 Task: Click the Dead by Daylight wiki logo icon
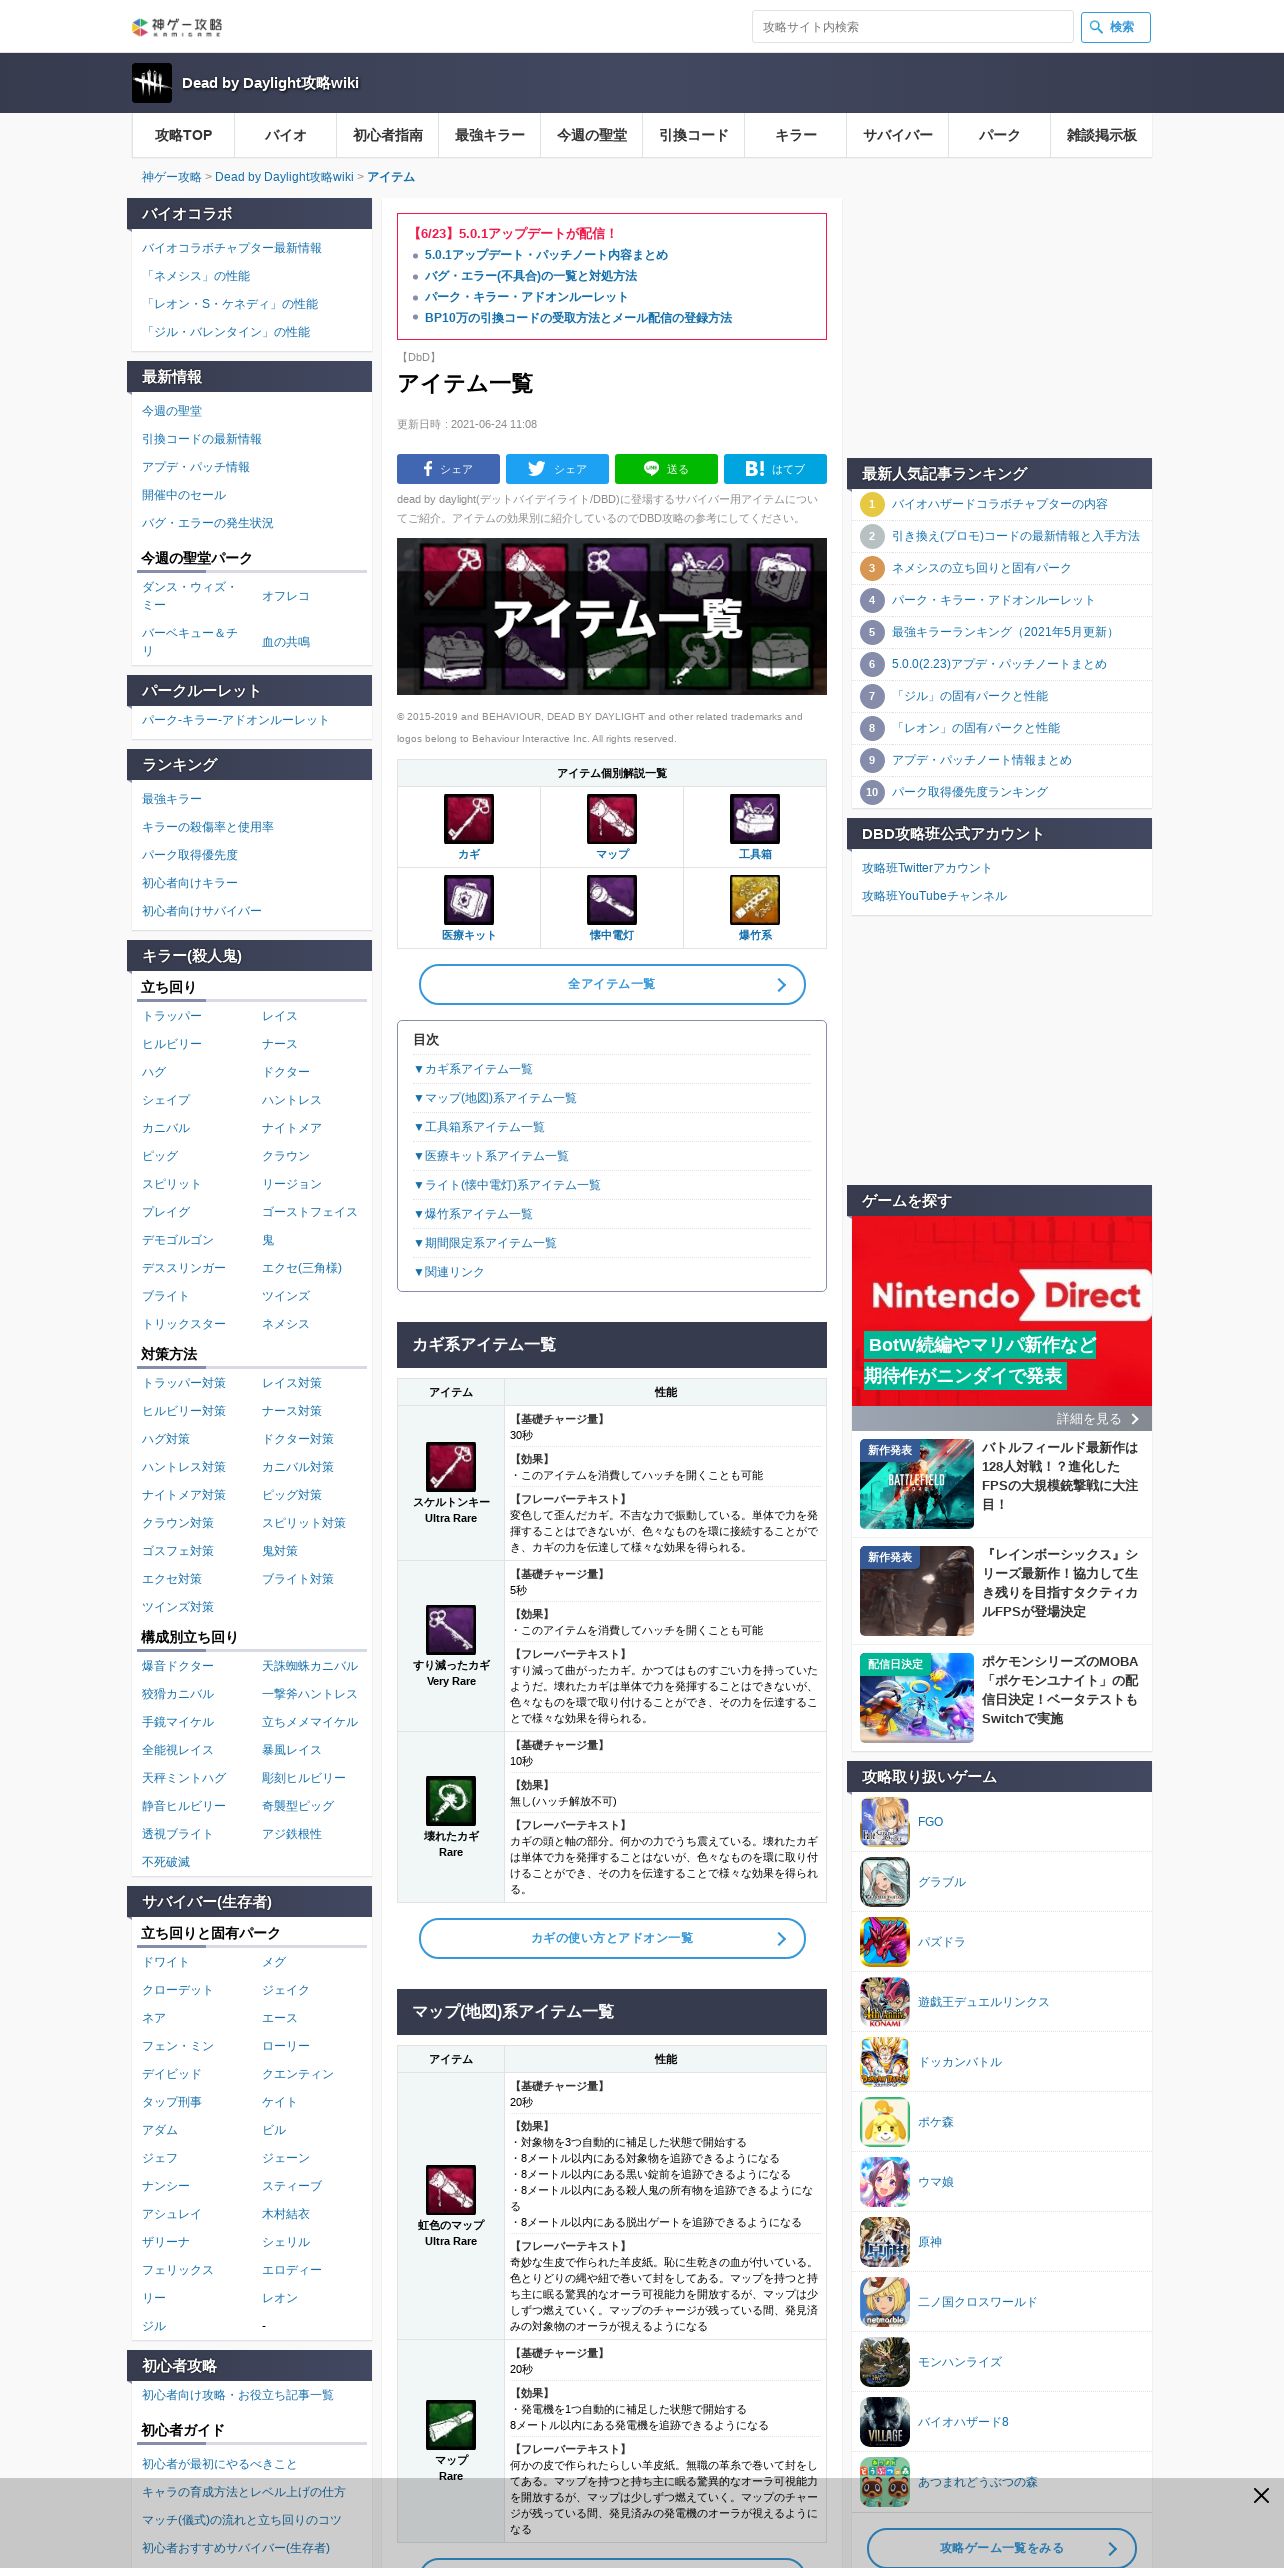(152, 83)
